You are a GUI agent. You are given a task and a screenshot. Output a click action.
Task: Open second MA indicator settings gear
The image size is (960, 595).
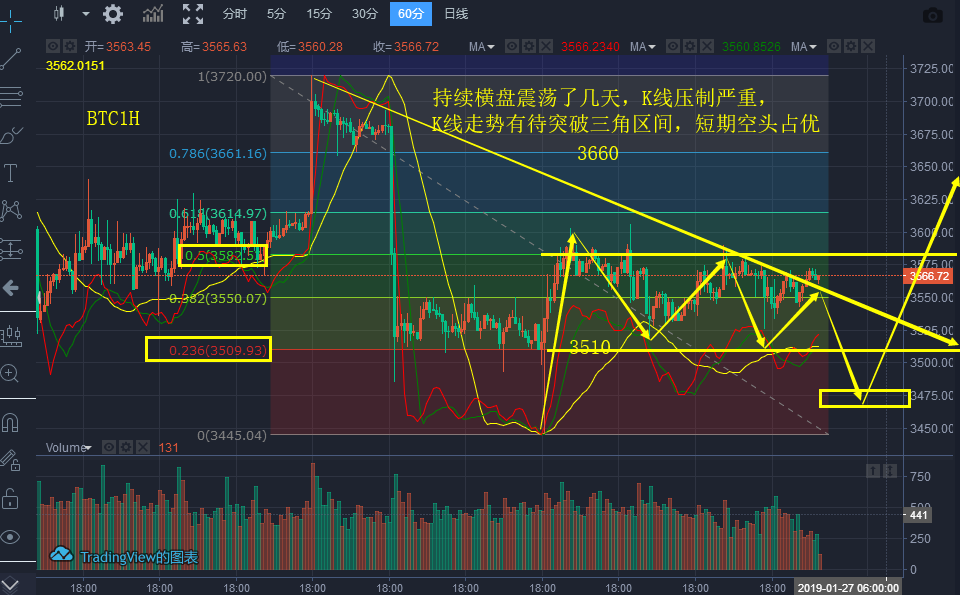click(690, 46)
